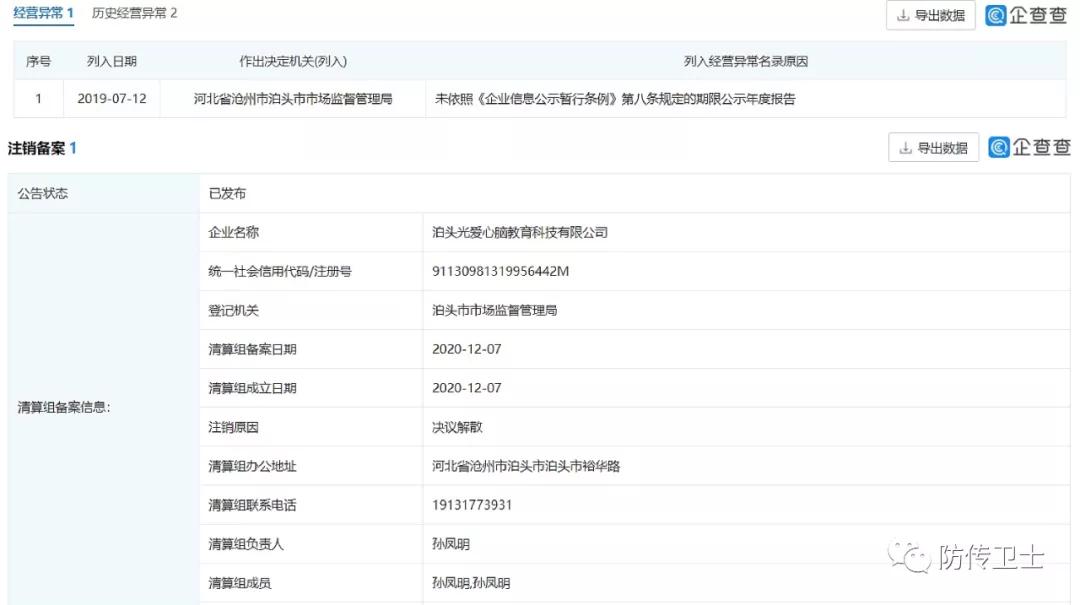Click the download arrow icon in top 导出数据 button
1080x605 pixels.
point(901,16)
